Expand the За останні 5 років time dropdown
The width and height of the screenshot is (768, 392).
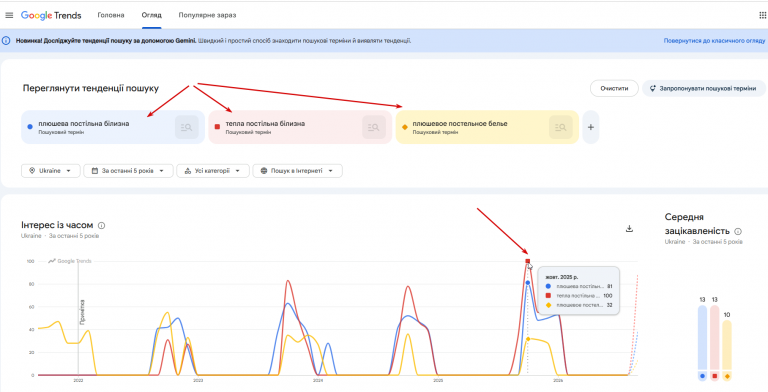128,171
